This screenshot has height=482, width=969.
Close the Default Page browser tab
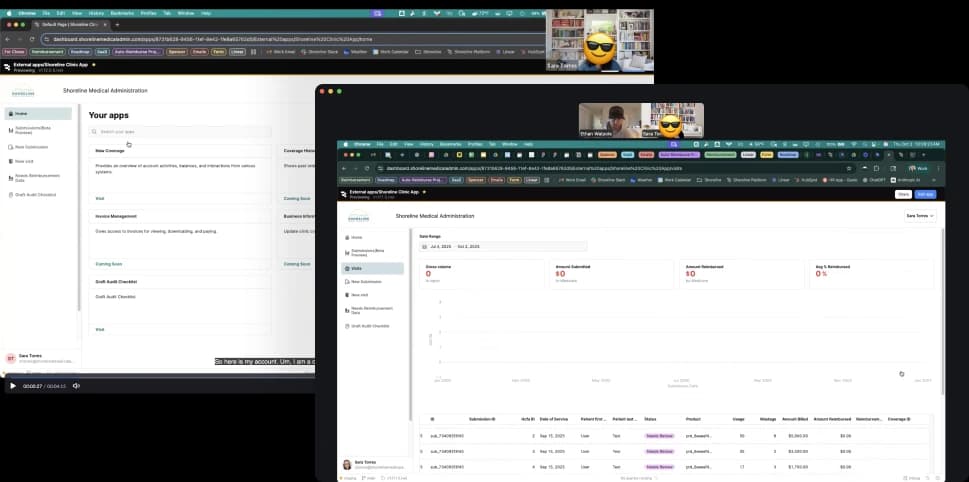tap(105, 25)
